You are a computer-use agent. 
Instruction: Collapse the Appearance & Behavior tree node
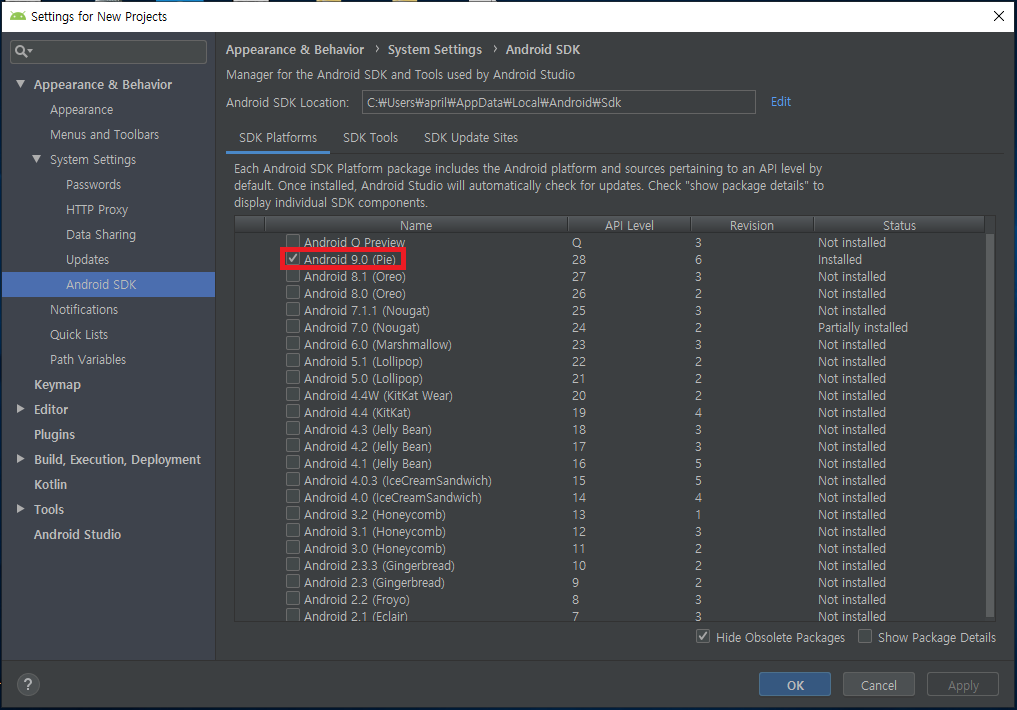pos(21,84)
